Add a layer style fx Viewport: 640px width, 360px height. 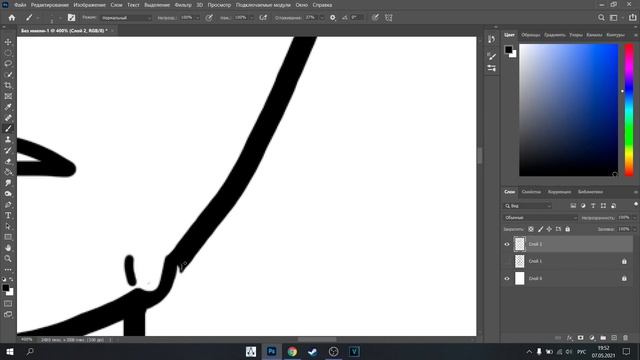pyautogui.click(x=569, y=338)
